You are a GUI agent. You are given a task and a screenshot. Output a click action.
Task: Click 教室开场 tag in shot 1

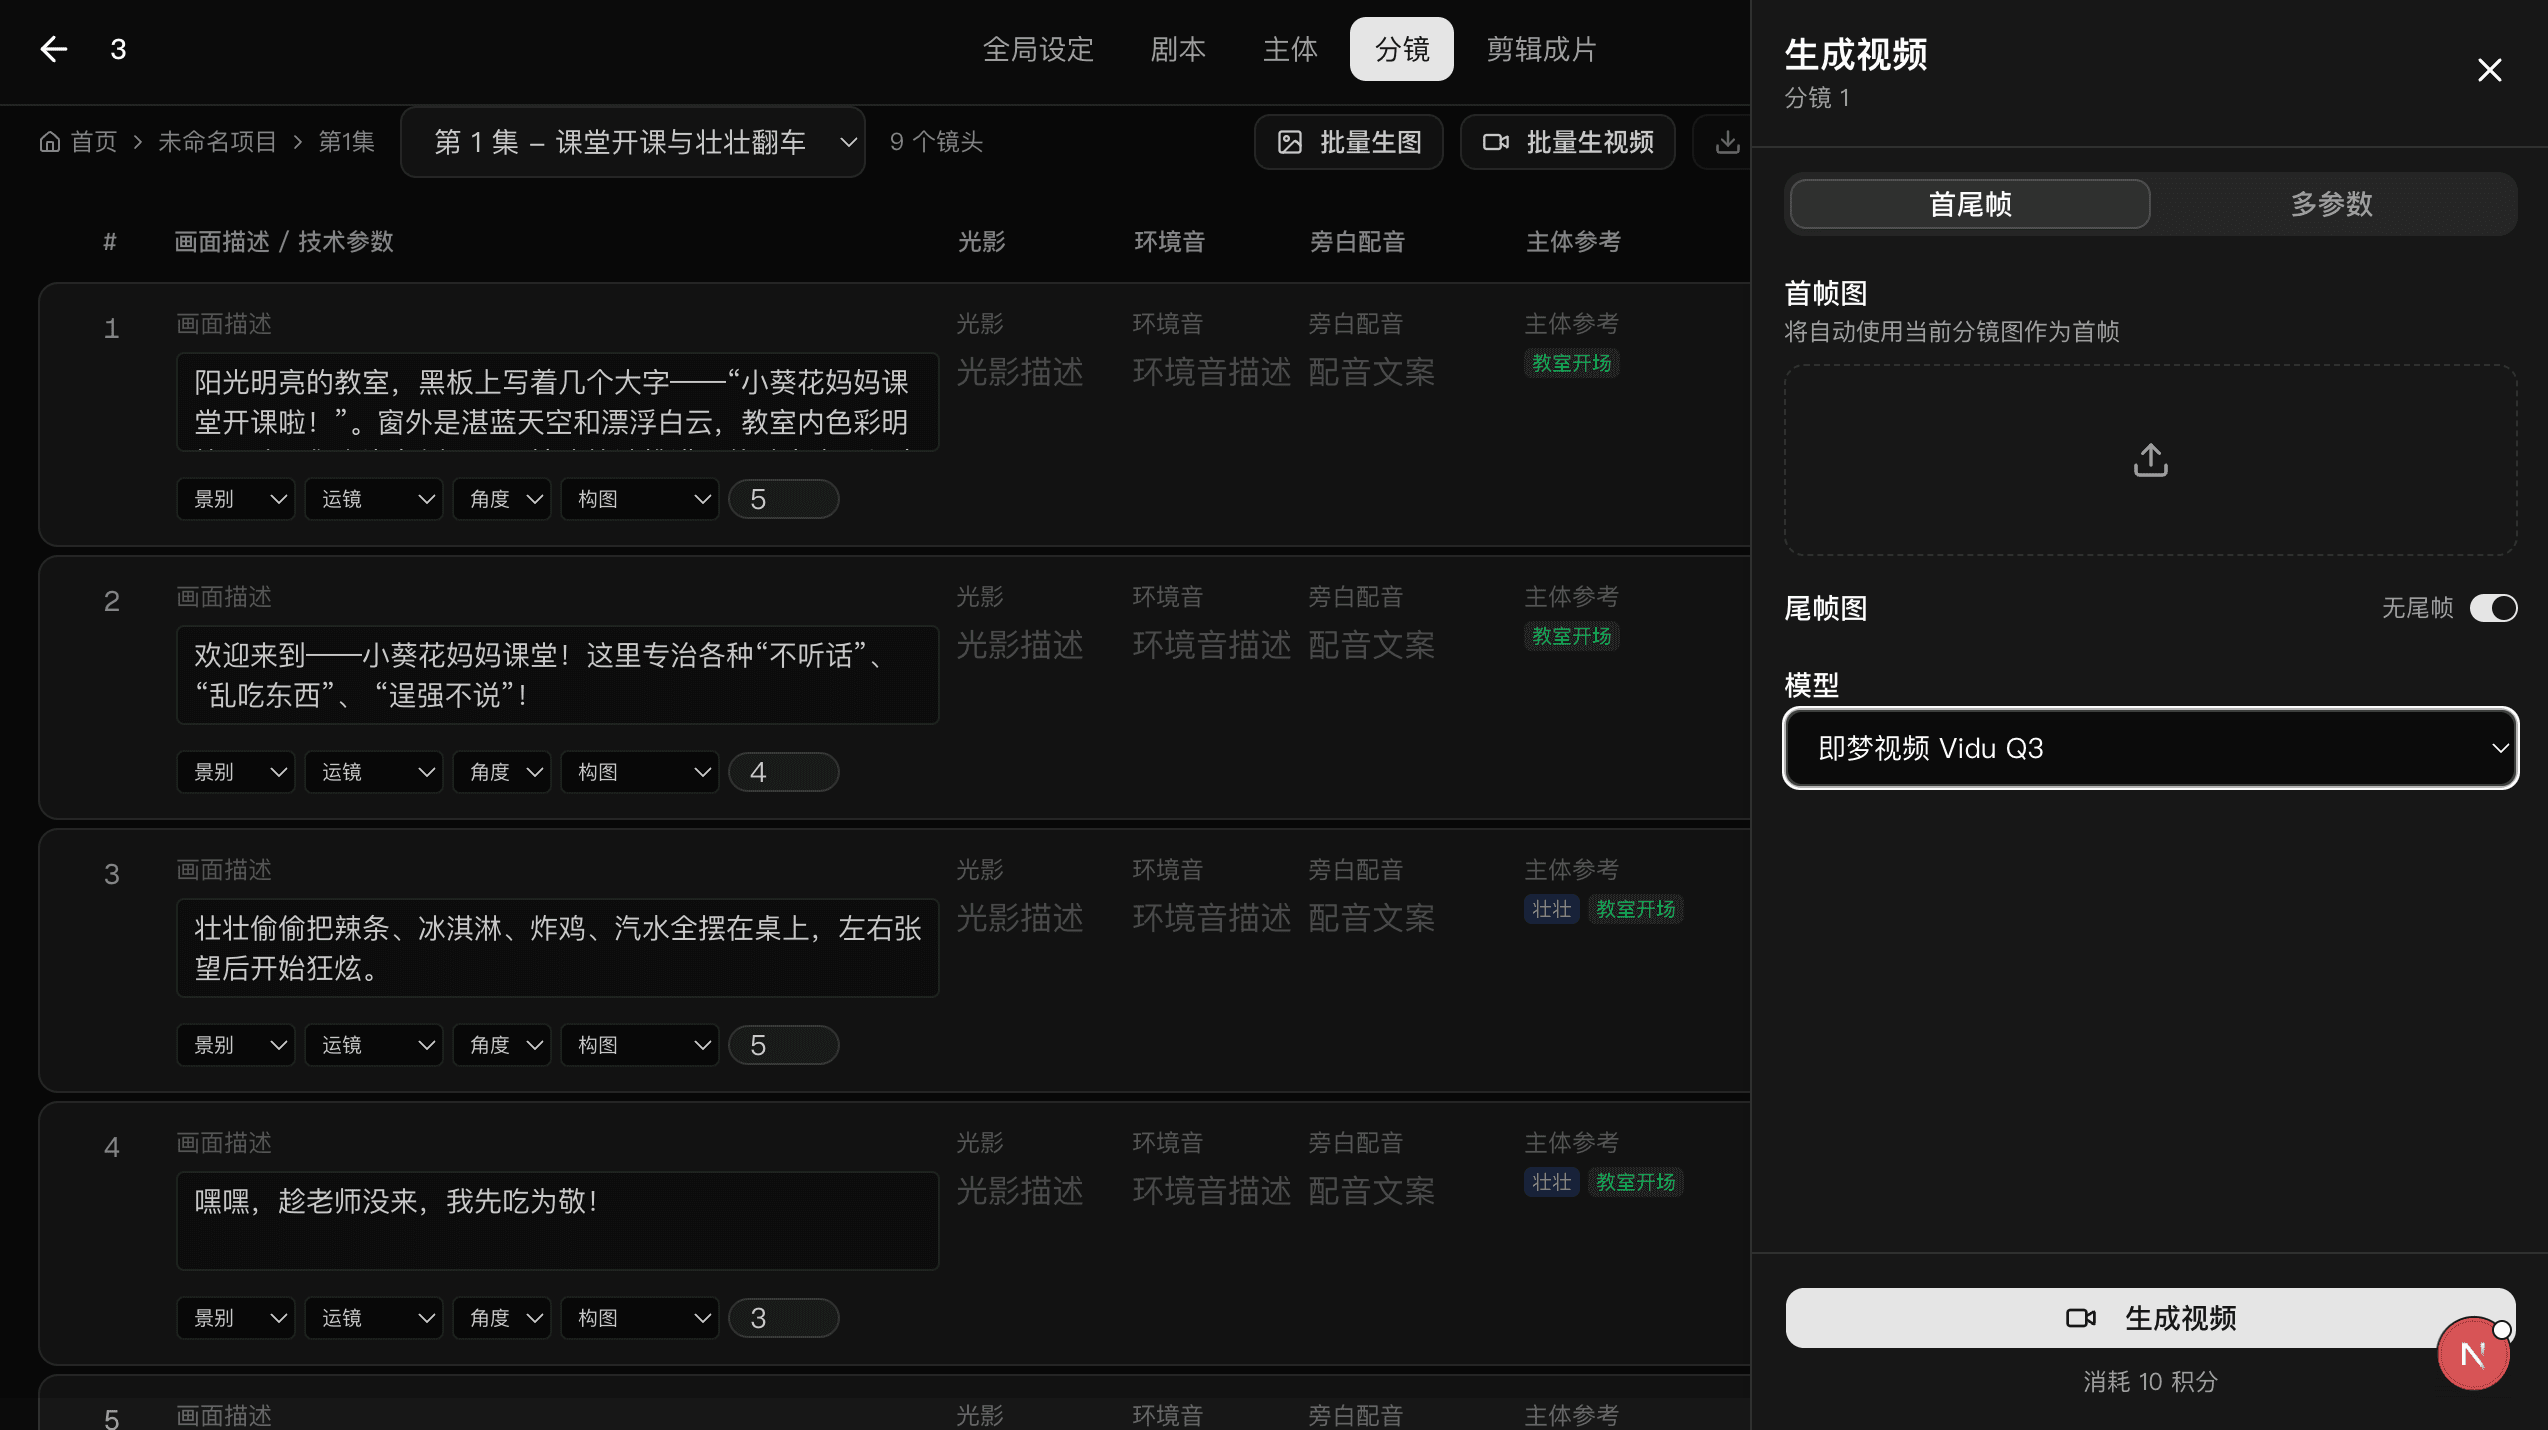tap(1571, 363)
